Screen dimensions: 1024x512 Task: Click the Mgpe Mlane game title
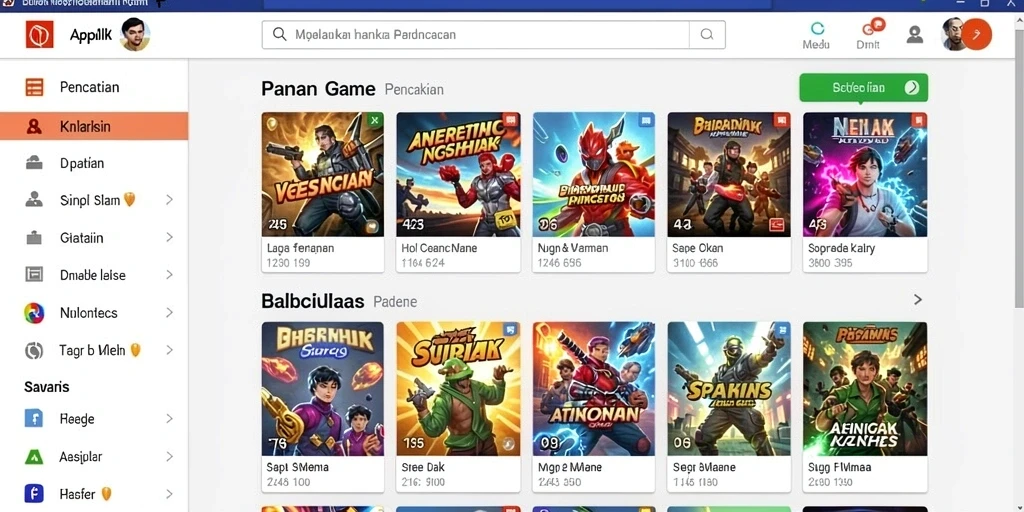pos(569,468)
